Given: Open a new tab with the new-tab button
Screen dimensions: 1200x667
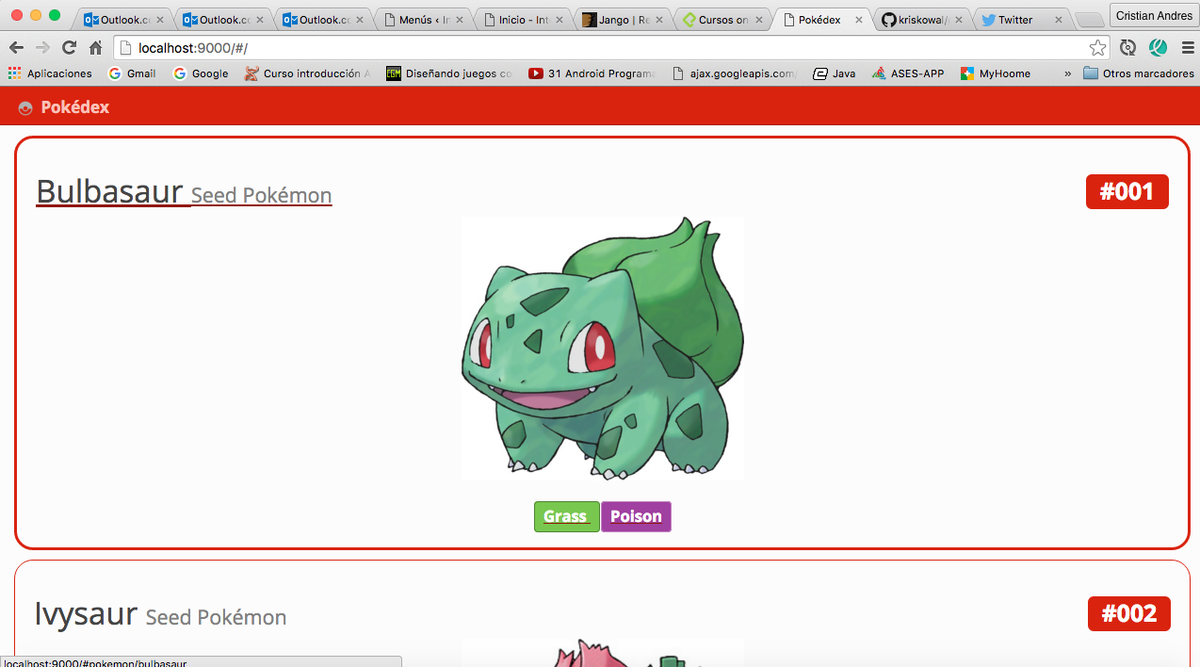Looking at the screenshot, I should (1088, 20).
